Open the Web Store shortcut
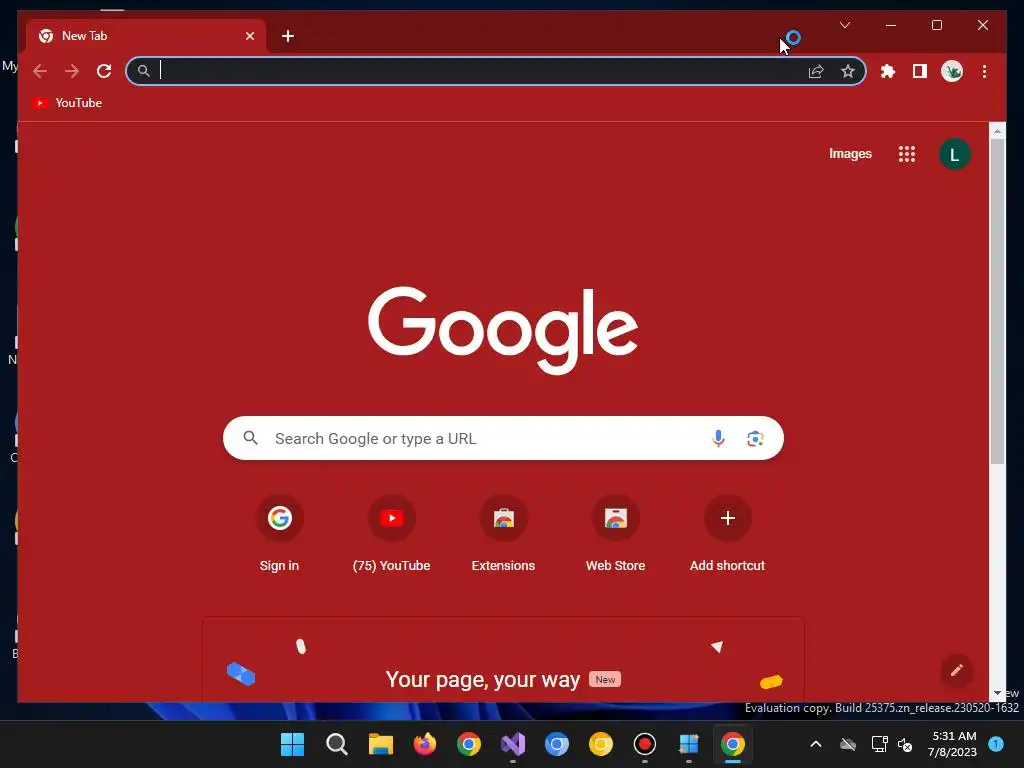Screen dimensions: 1024x768 615,534
